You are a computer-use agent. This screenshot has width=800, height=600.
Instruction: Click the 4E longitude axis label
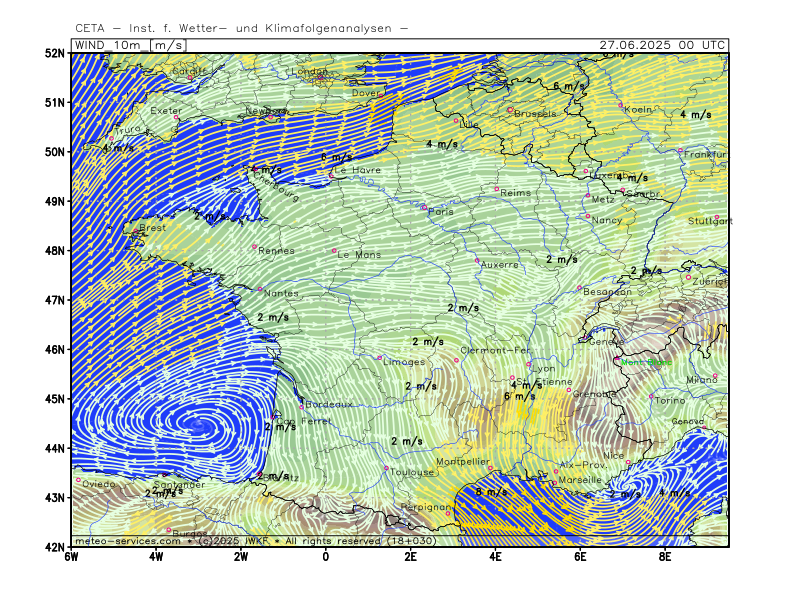tap(495, 557)
